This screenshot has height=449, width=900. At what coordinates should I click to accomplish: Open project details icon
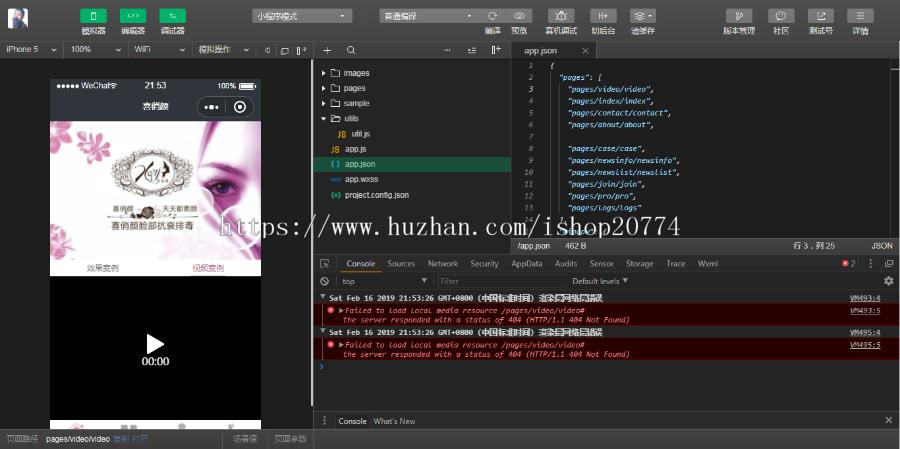[x=860, y=16]
